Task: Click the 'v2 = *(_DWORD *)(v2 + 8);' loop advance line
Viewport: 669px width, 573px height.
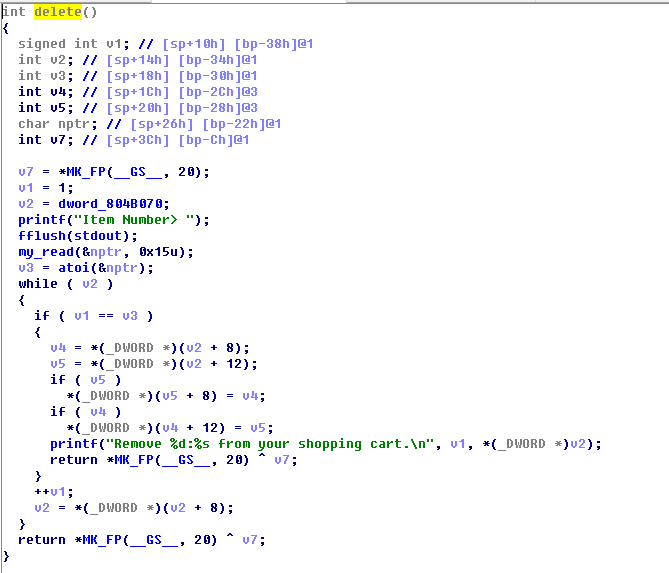Action: (134, 508)
